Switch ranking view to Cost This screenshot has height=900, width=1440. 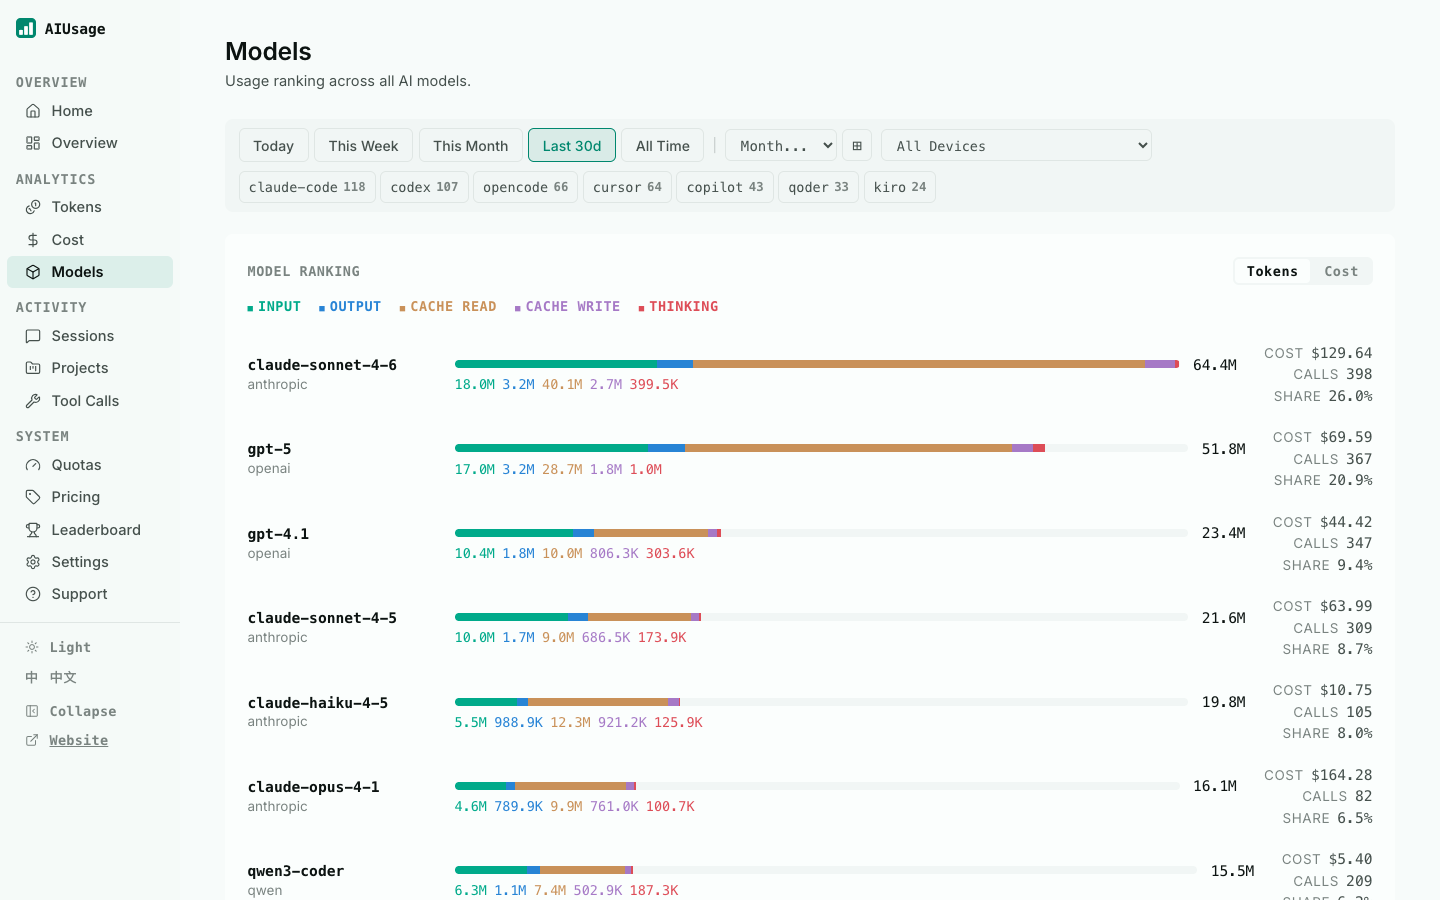pyautogui.click(x=1341, y=271)
